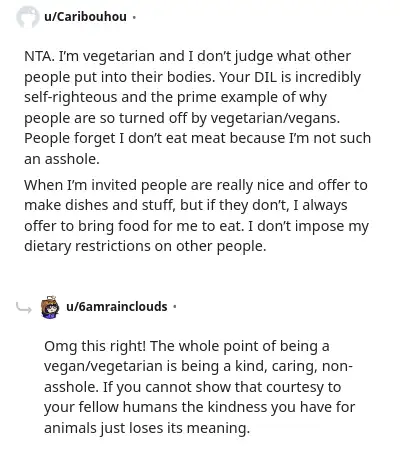The image size is (400, 464).
Task: Open u/Caribouhou's default avatar icon
Action: point(28,17)
